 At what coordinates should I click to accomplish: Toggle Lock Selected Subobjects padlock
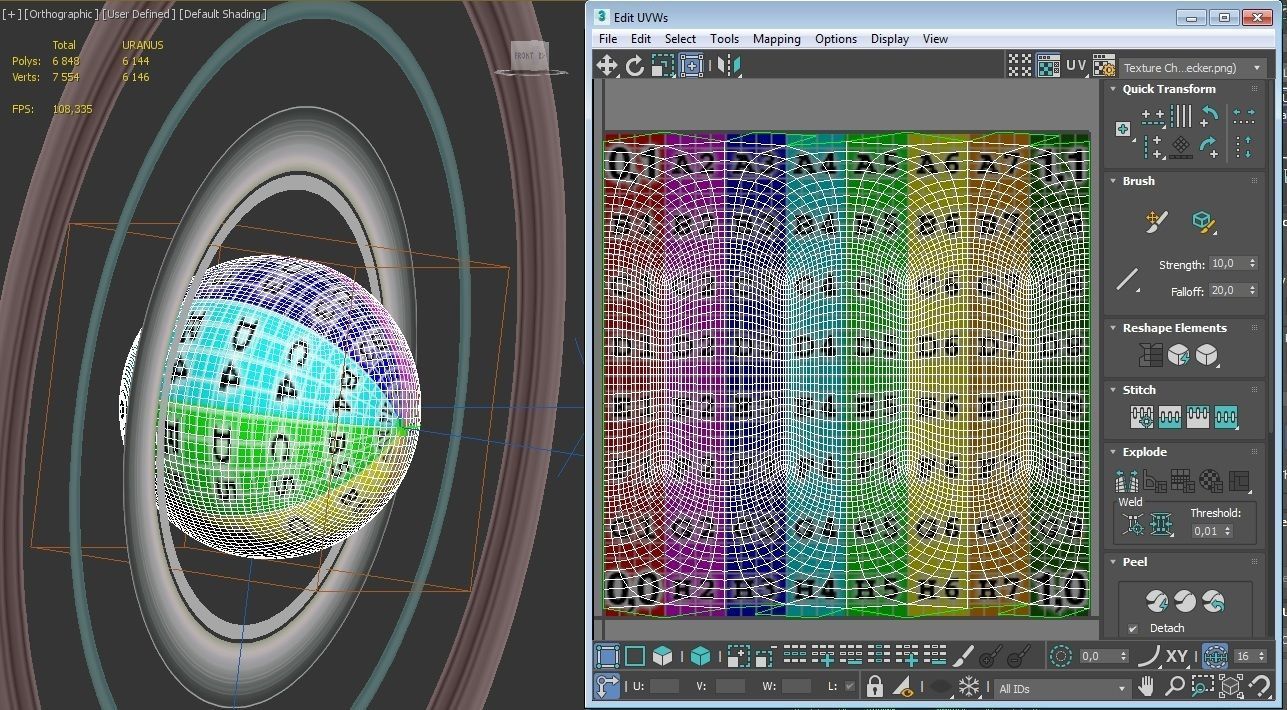coord(875,686)
